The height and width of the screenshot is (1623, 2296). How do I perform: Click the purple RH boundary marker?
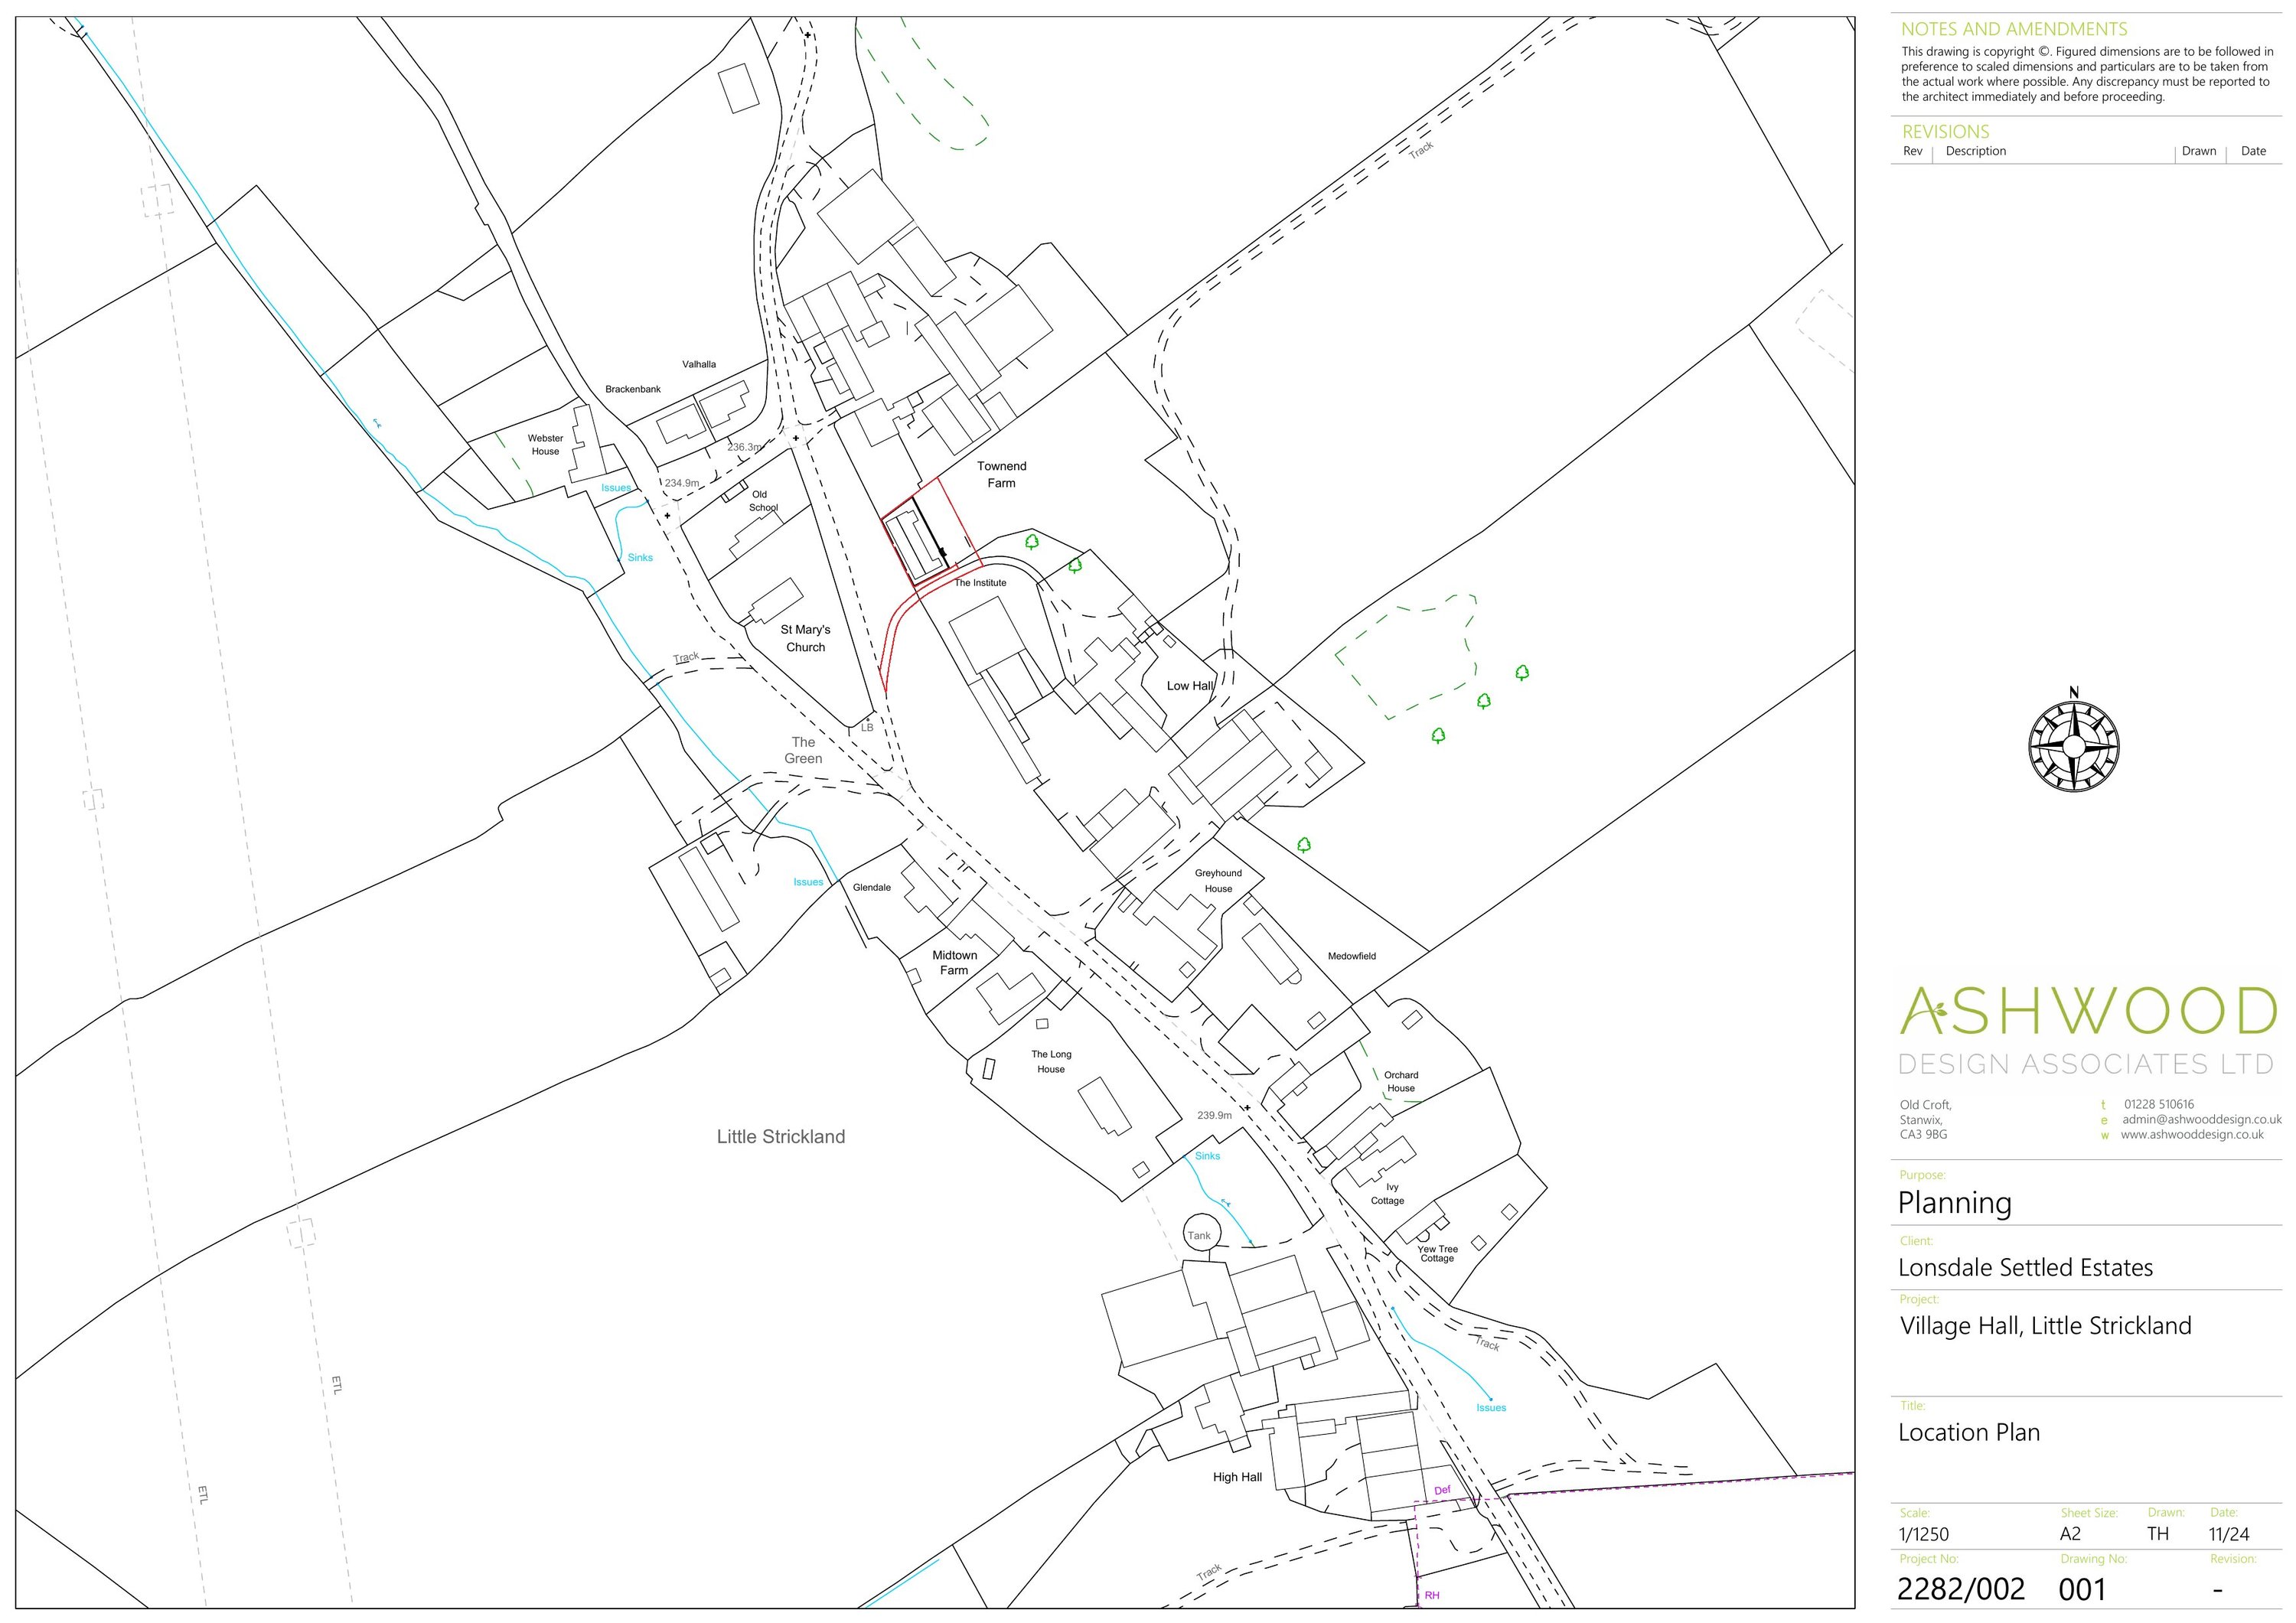pos(1431,1596)
